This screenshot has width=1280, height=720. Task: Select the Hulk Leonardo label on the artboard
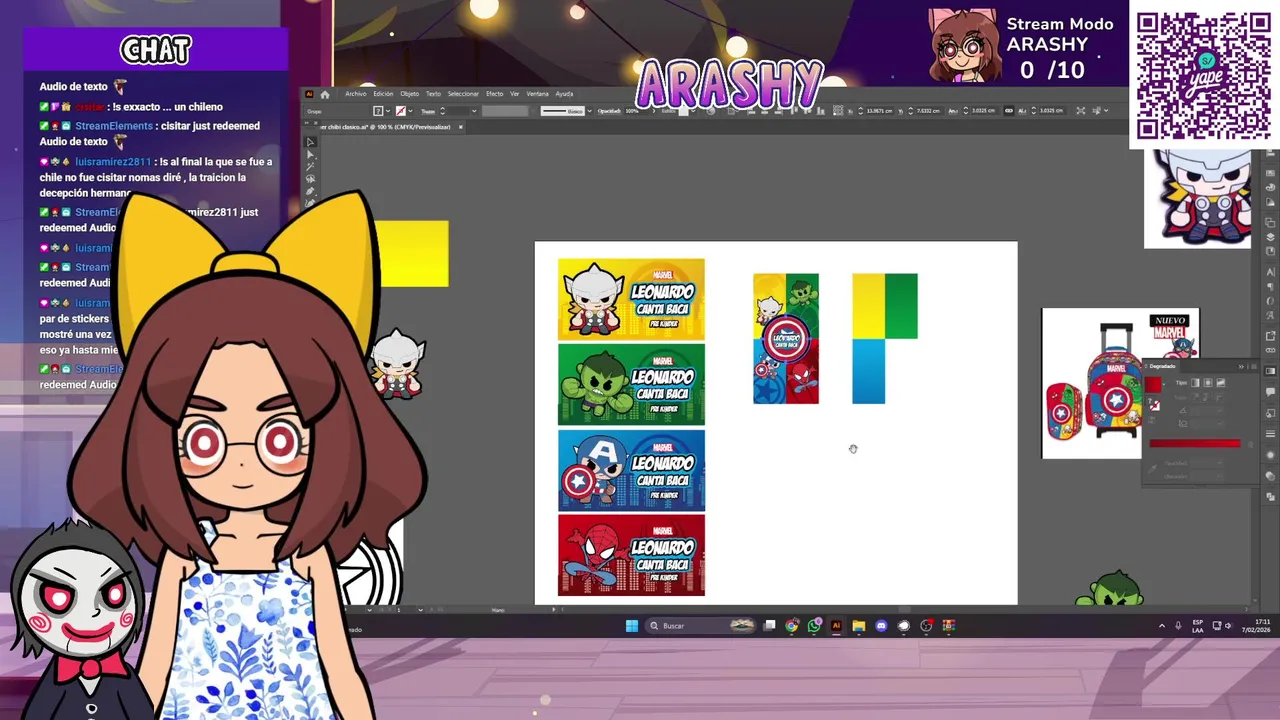(631, 385)
